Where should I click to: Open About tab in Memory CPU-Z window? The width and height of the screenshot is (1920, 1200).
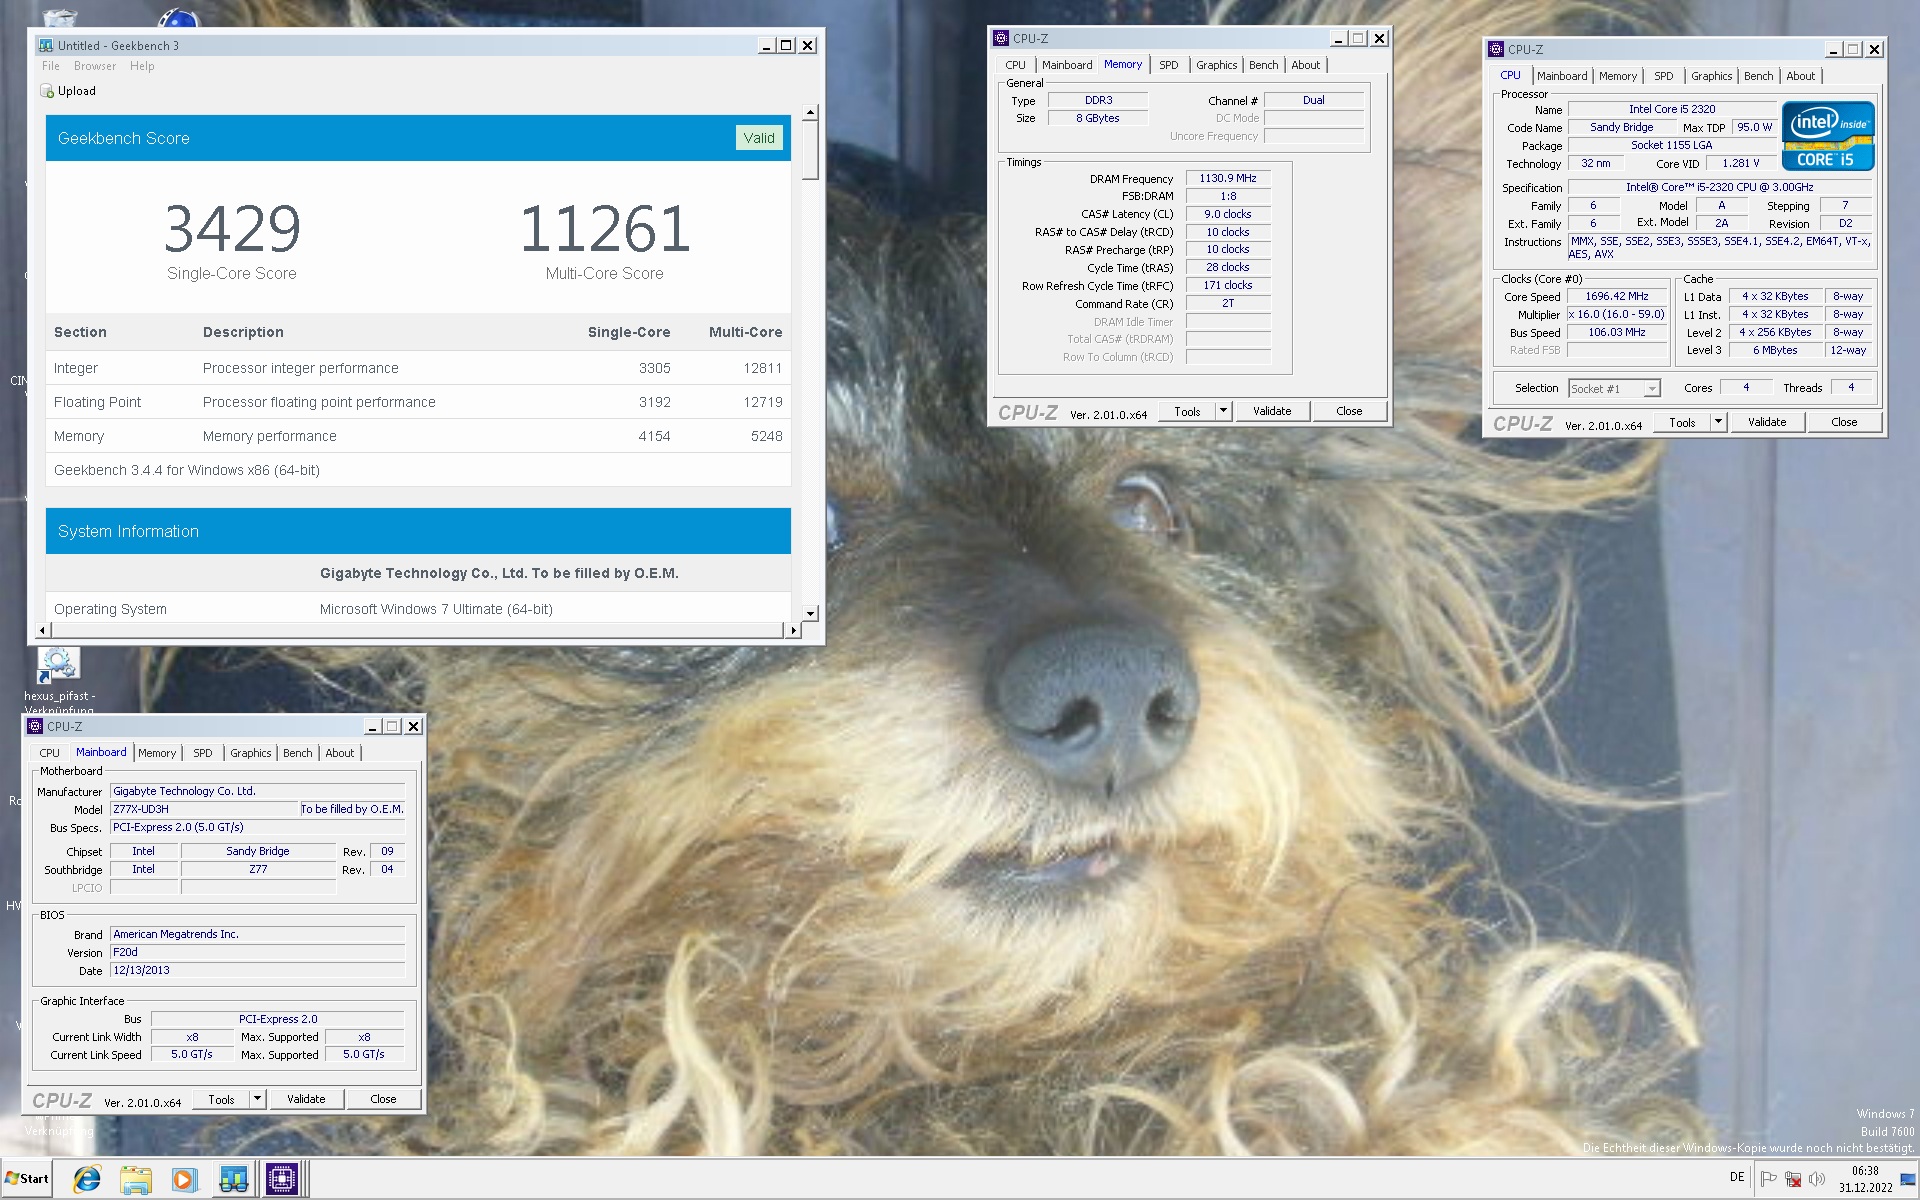1306,65
